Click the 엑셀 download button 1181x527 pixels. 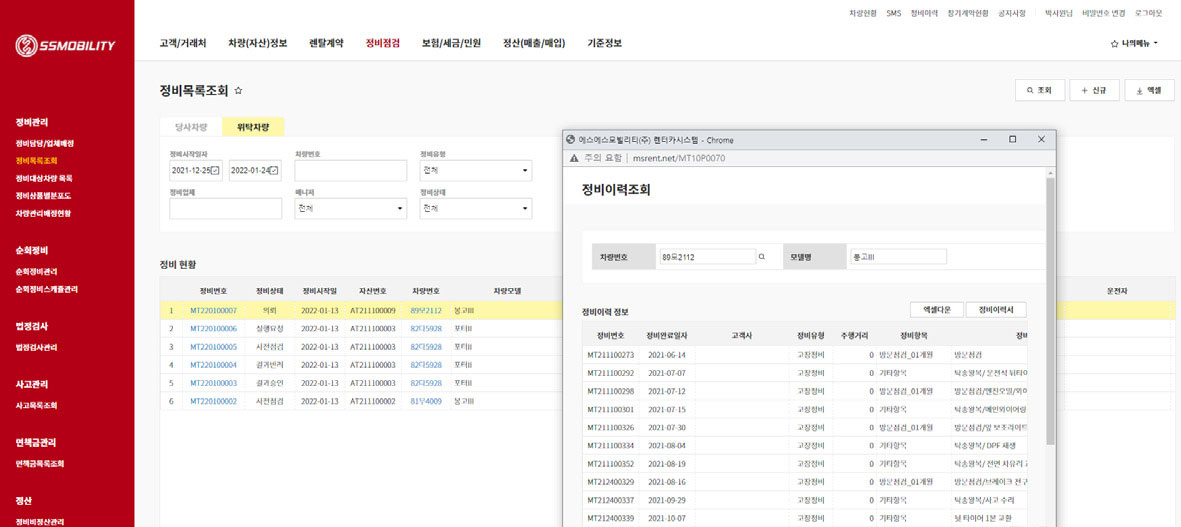click(1148, 90)
